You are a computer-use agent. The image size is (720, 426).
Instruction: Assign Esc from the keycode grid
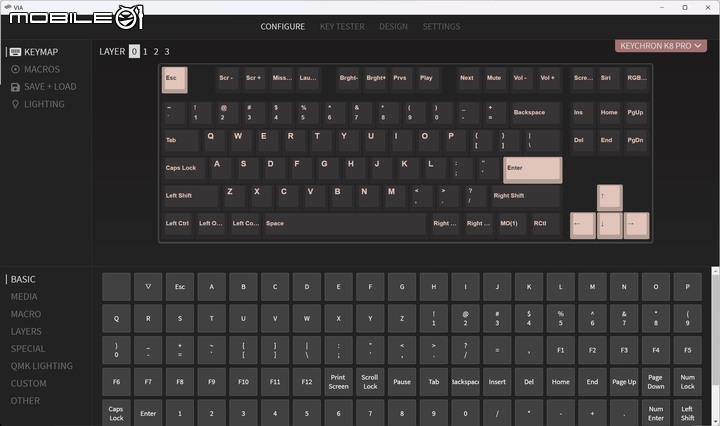(x=180, y=287)
